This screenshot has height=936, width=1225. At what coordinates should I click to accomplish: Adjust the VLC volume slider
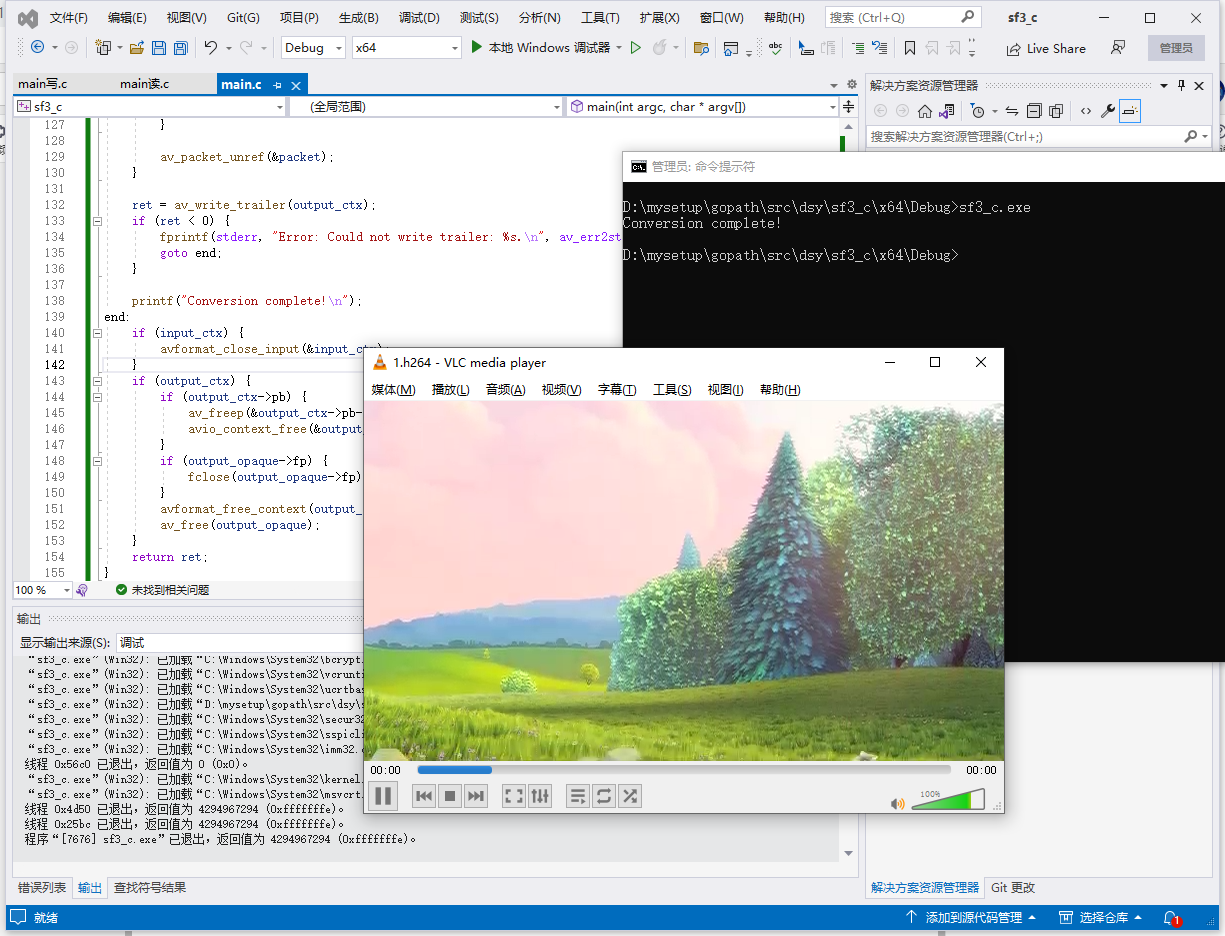coord(947,800)
